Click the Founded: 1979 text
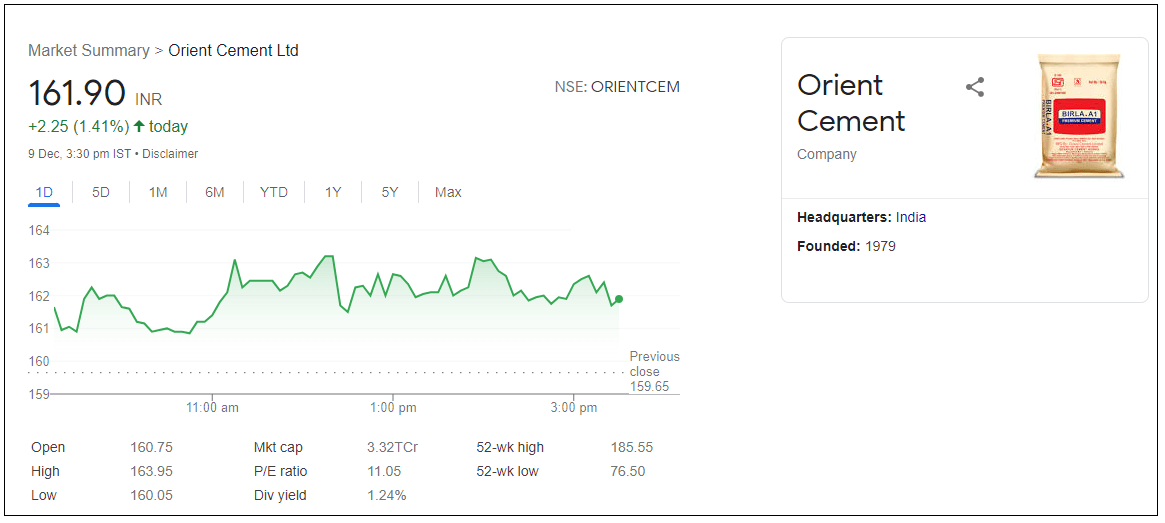This screenshot has width=1165, height=523. (x=846, y=246)
